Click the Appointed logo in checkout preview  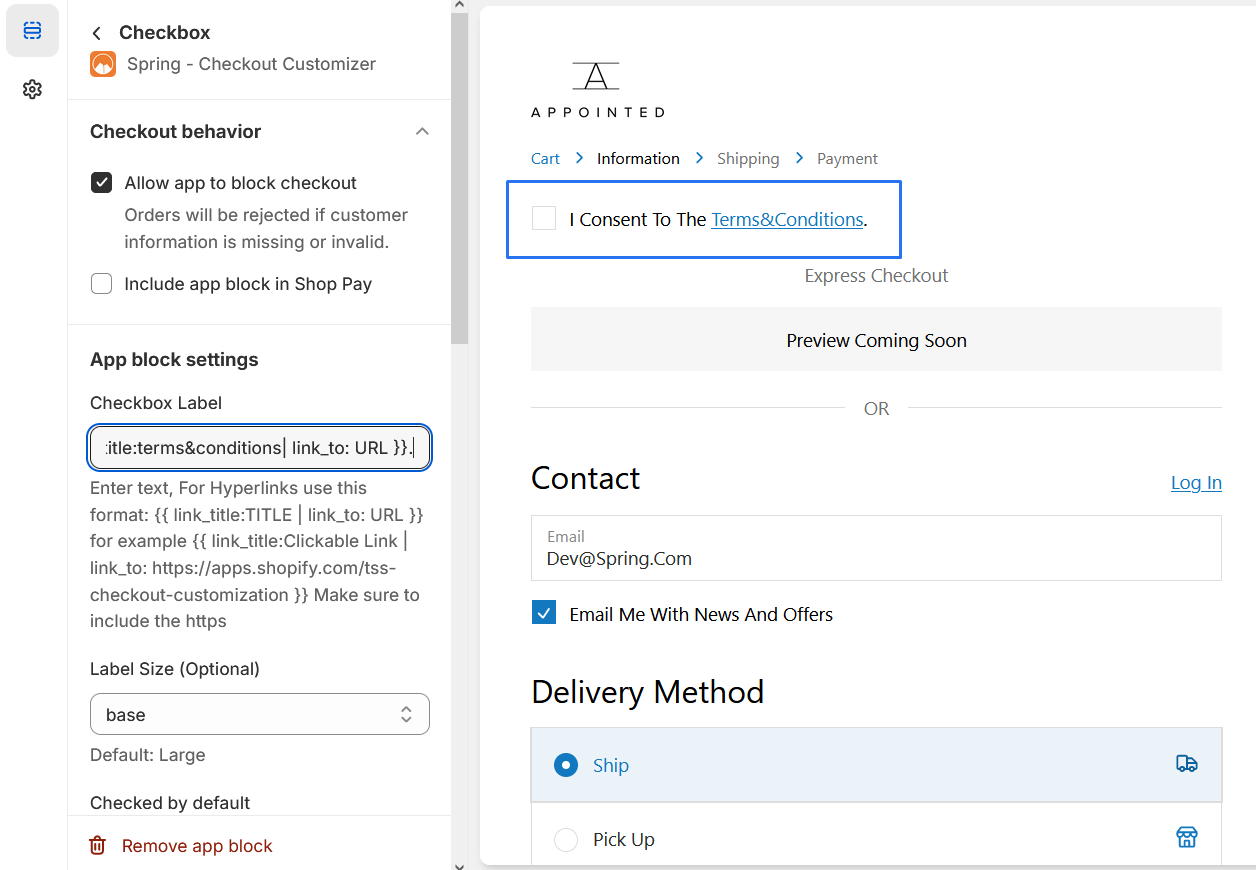point(597,90)
